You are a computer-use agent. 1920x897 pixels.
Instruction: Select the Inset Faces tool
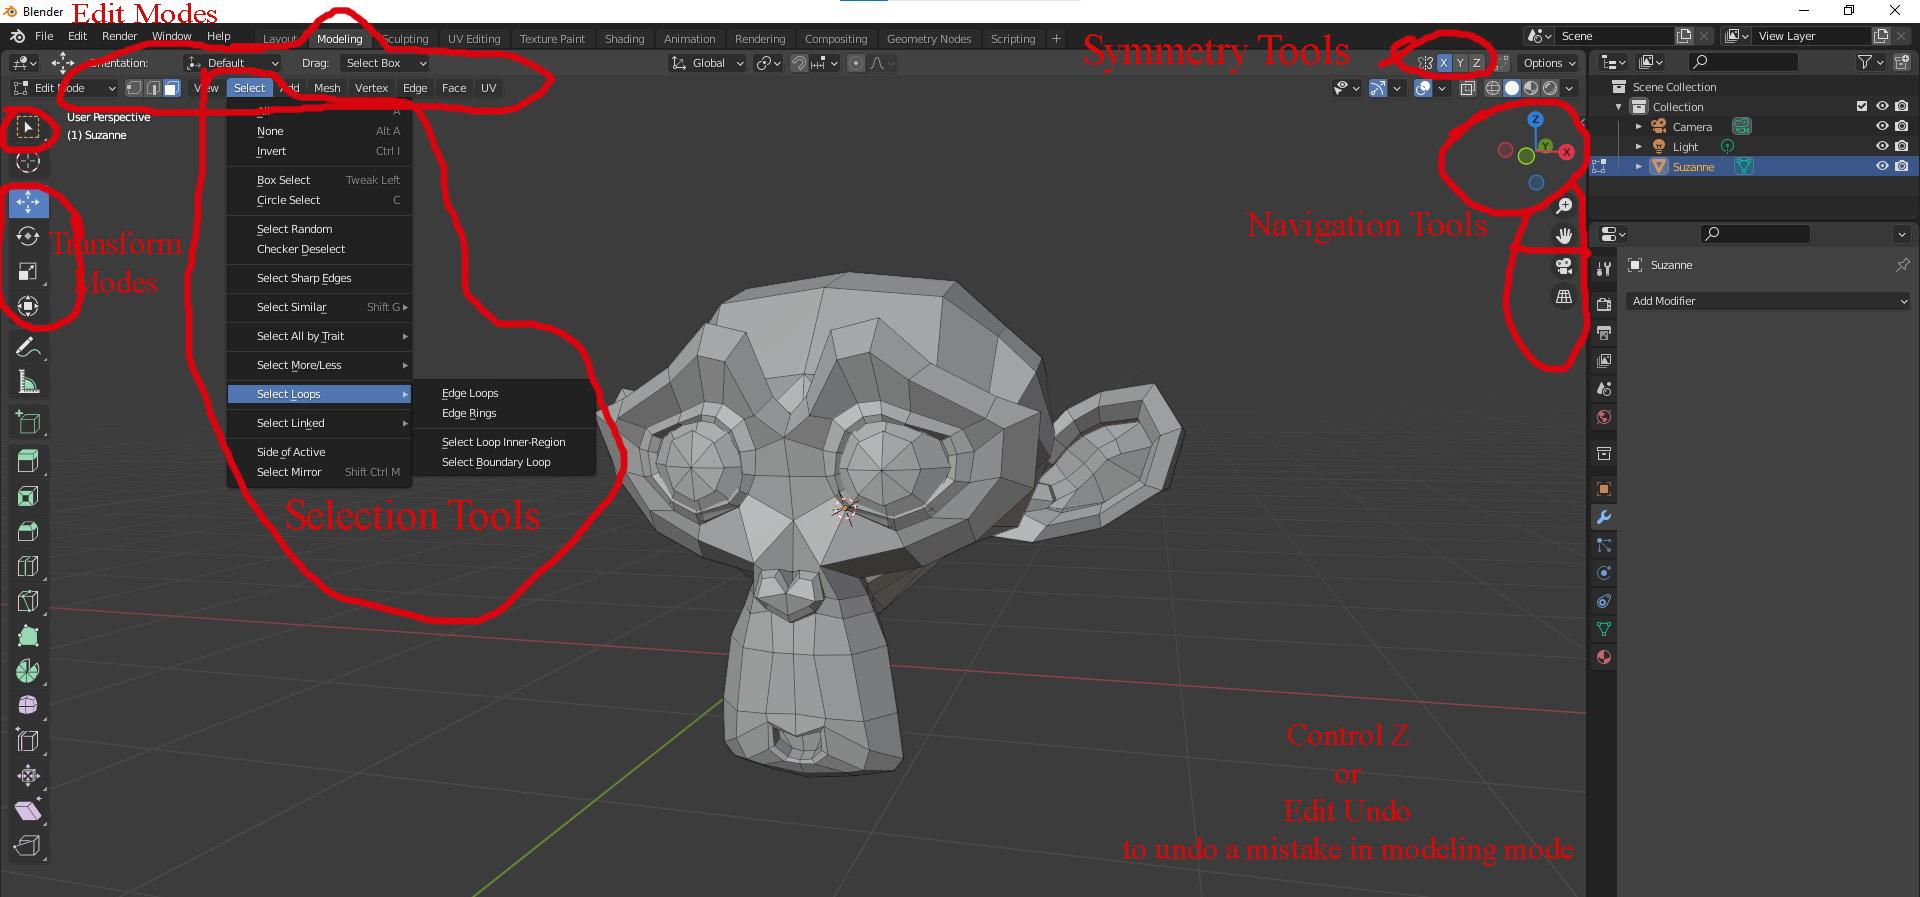tap(28, 496)
